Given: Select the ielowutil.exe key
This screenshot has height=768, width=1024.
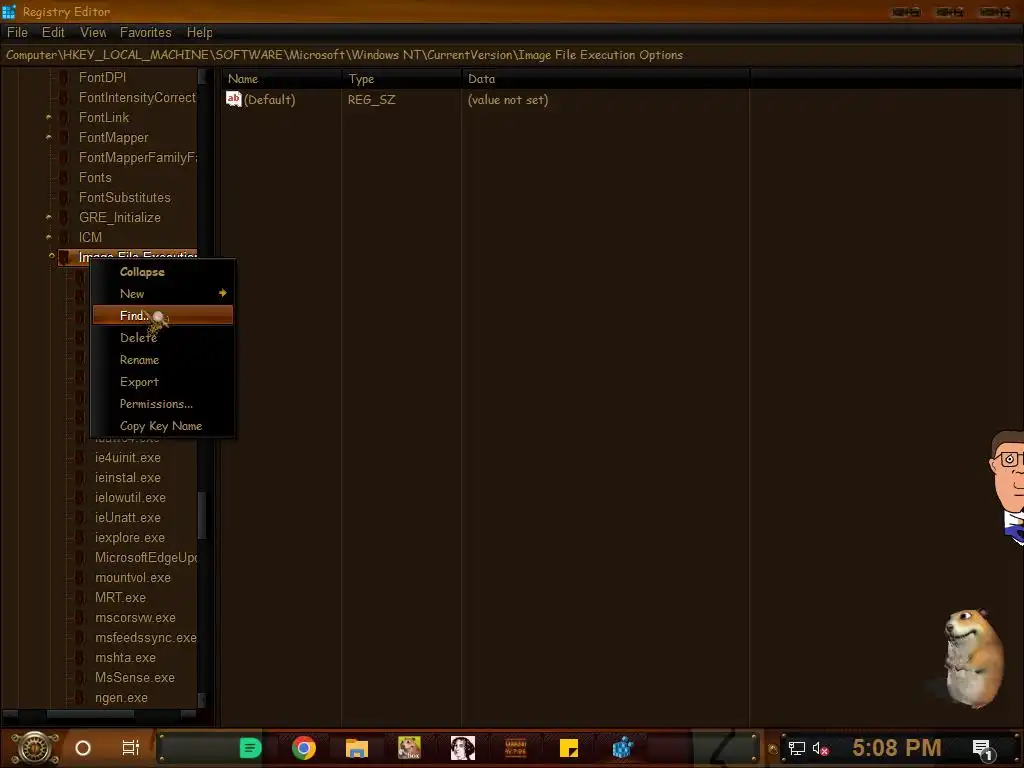Looking at the screenshot, I should click(130, 498).
